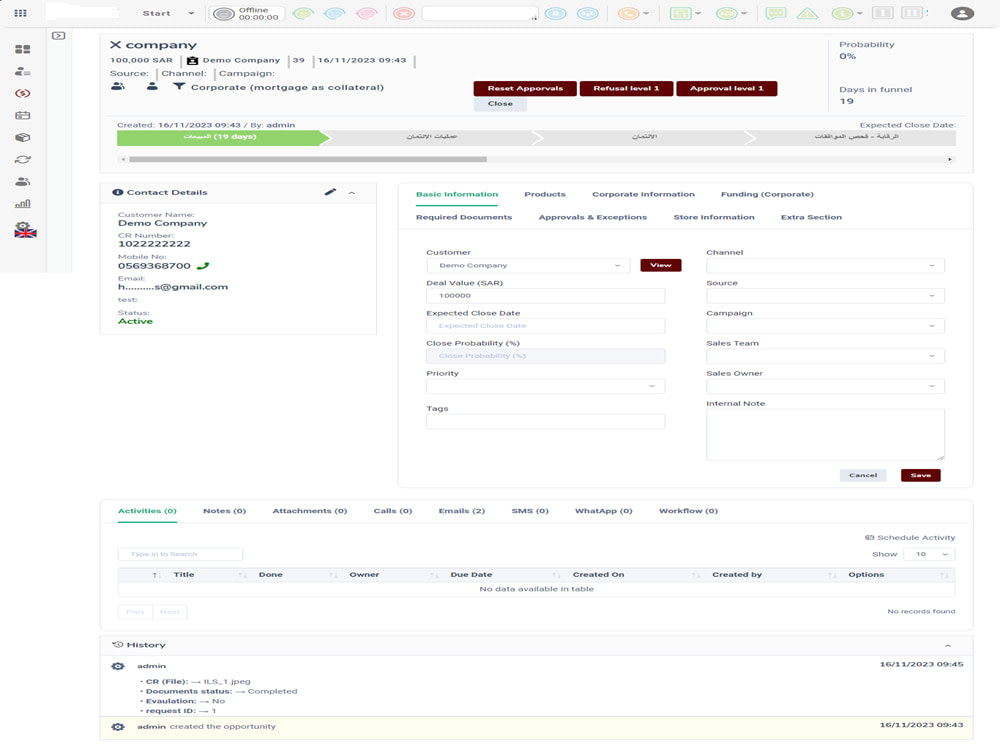The width and height of the screenshot is (1000, 750).
Task: Open the dashboard tiles sidebar icon
Action: (x=23, y=49)
